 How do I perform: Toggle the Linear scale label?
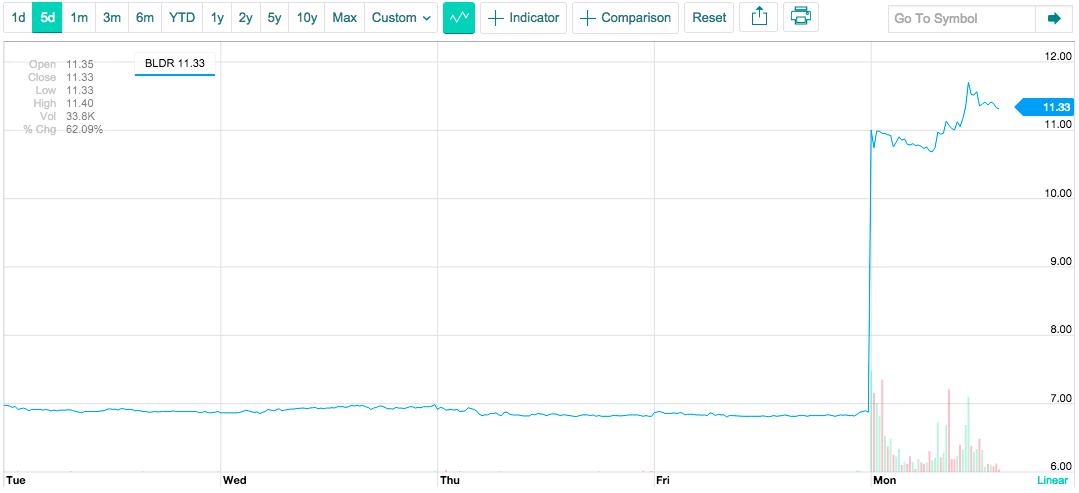pos(1052,481)
